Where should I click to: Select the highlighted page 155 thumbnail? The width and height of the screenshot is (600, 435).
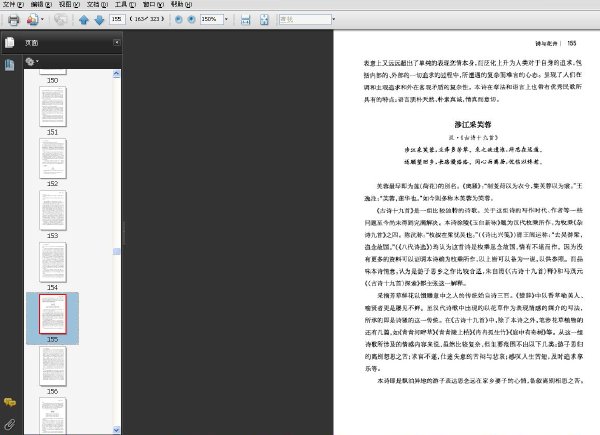53,314
